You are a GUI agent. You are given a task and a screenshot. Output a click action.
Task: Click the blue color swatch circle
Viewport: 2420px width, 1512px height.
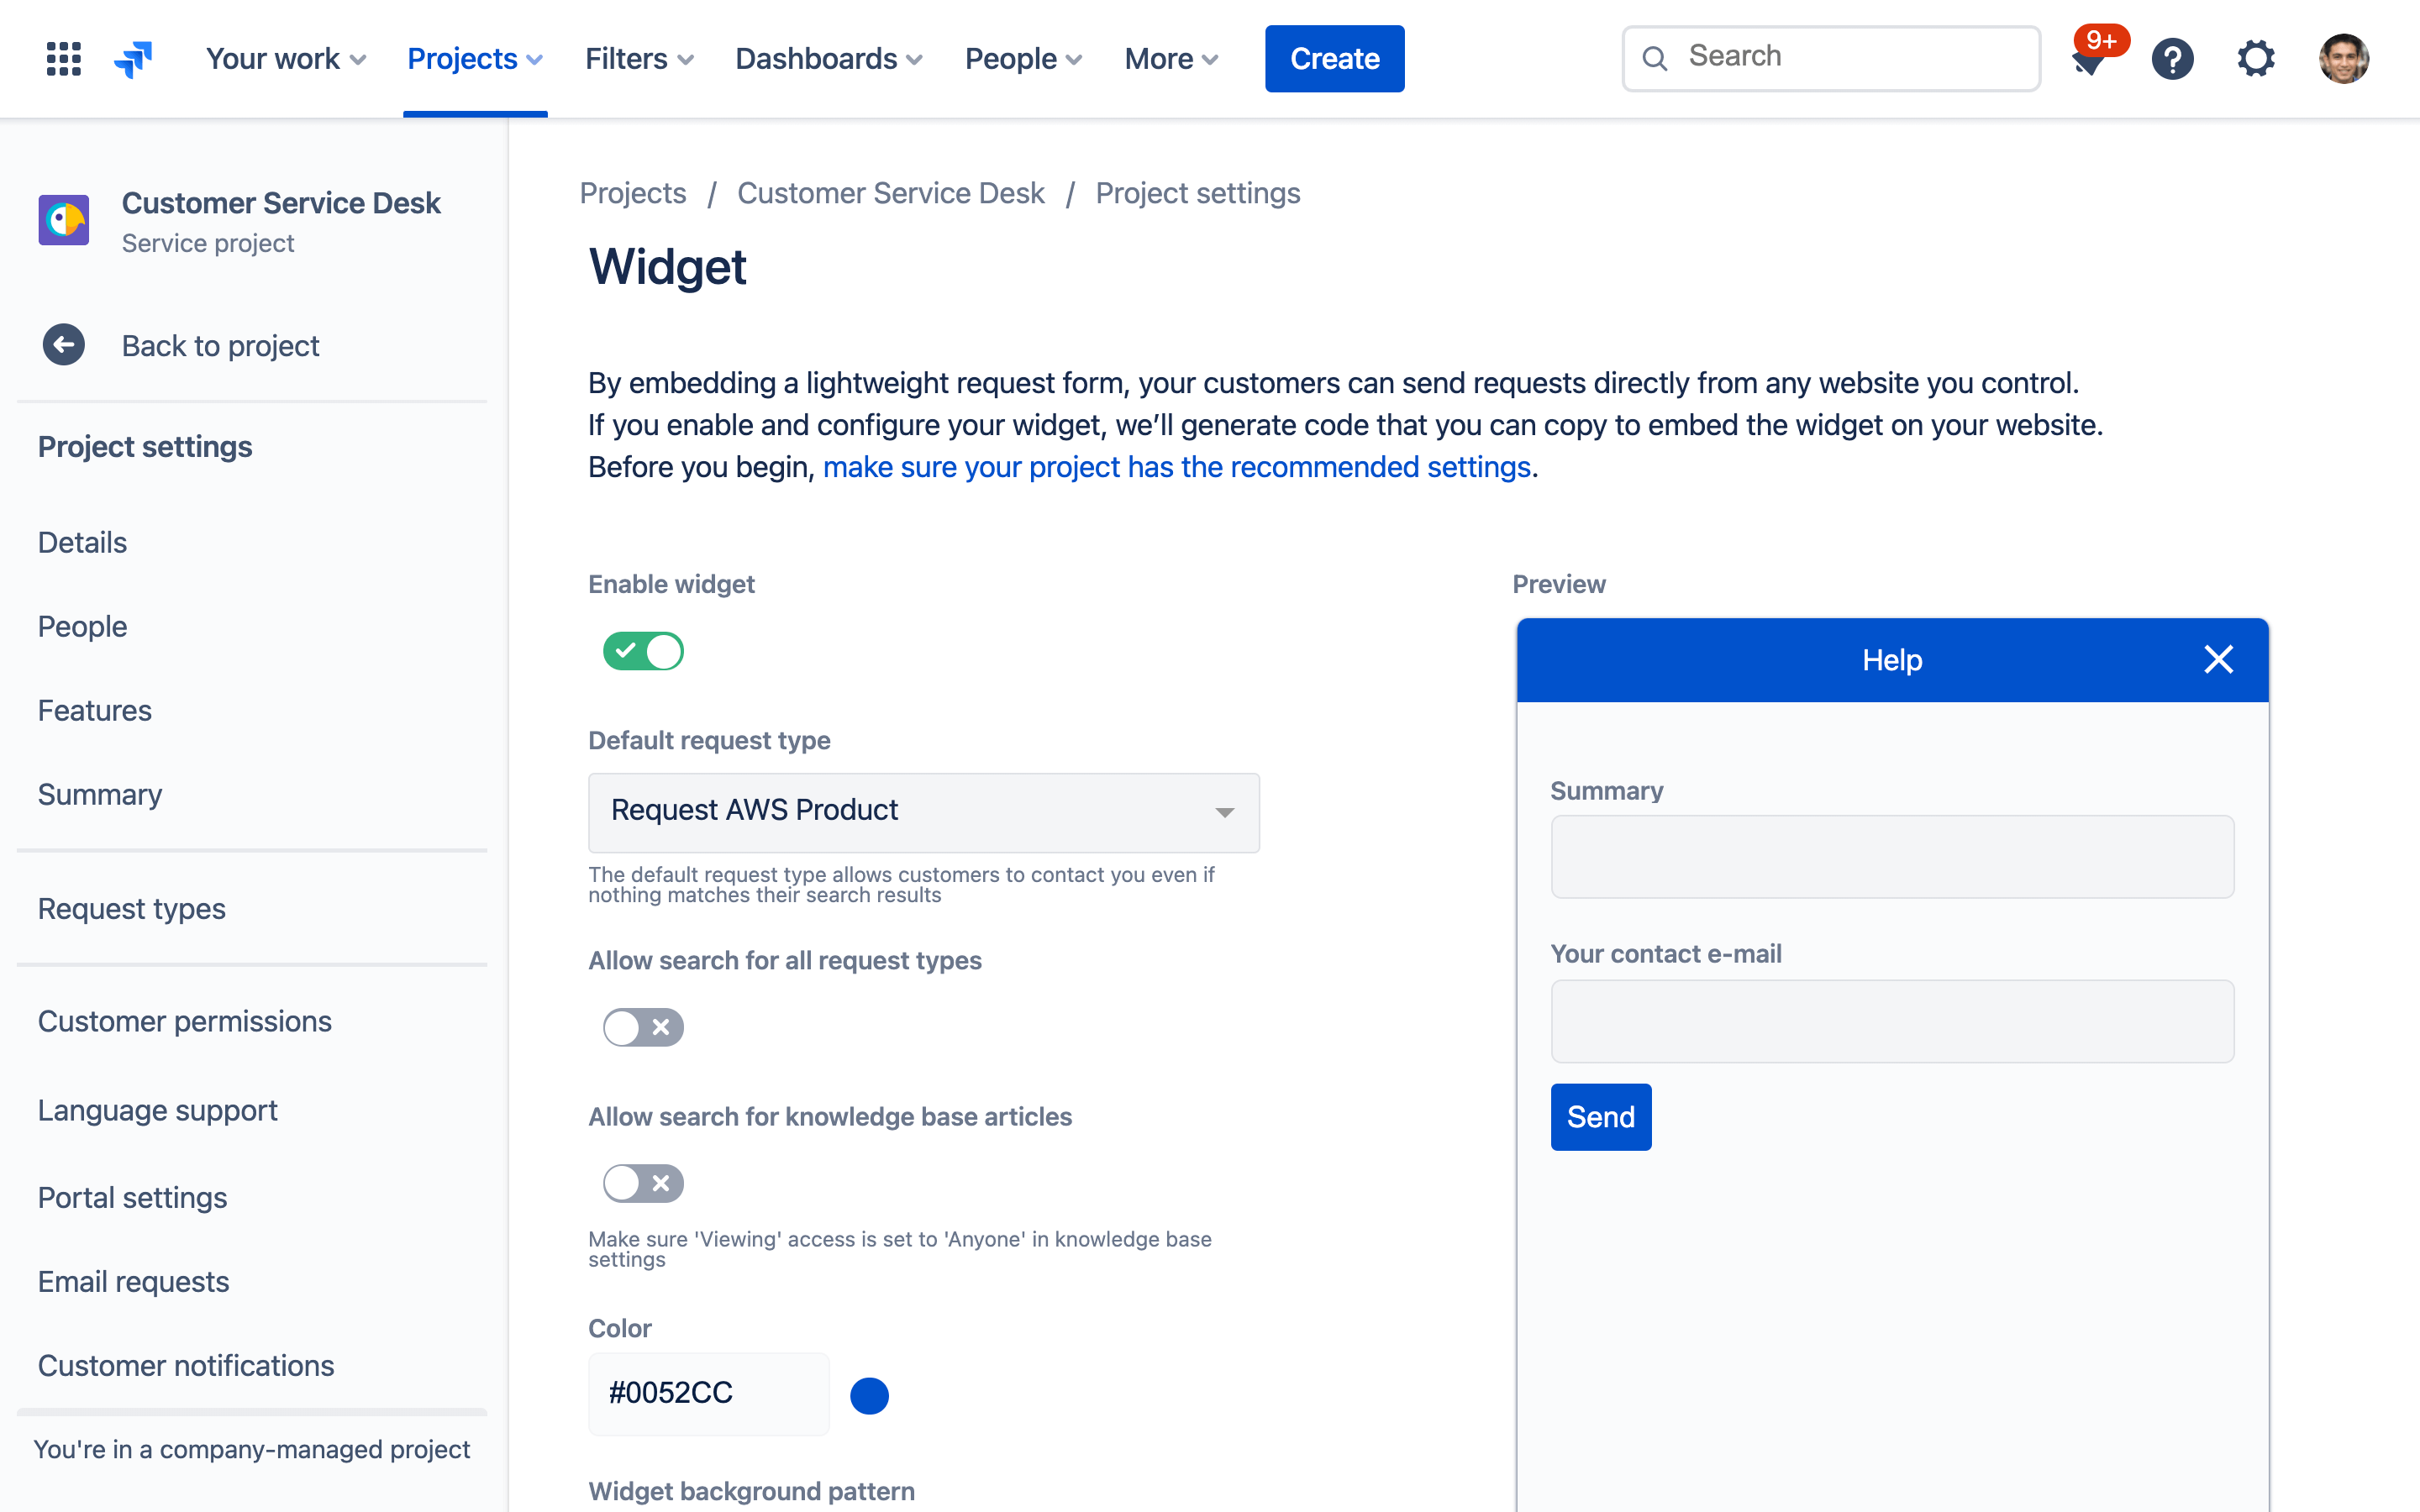pos(868,1394)
